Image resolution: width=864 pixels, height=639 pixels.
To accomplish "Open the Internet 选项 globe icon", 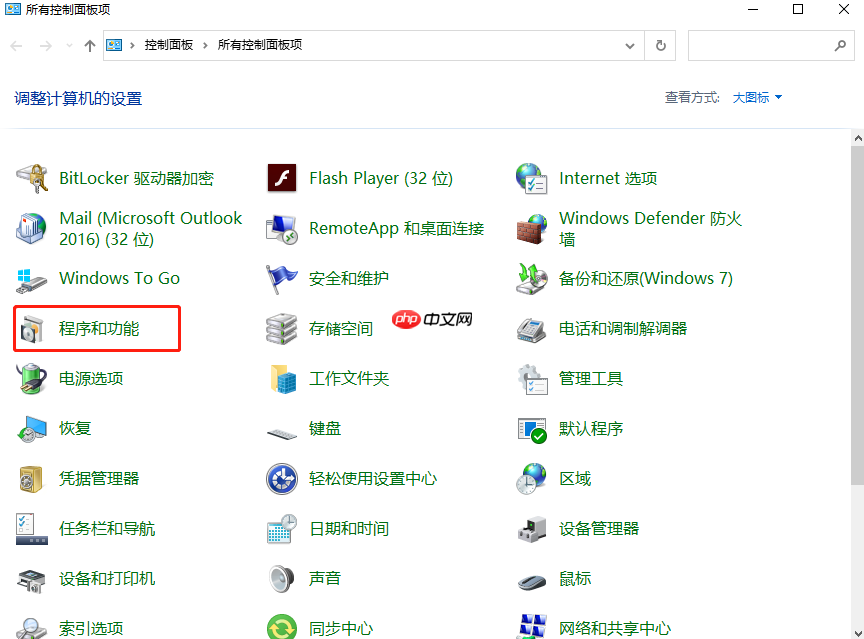I will coord(532,178).
